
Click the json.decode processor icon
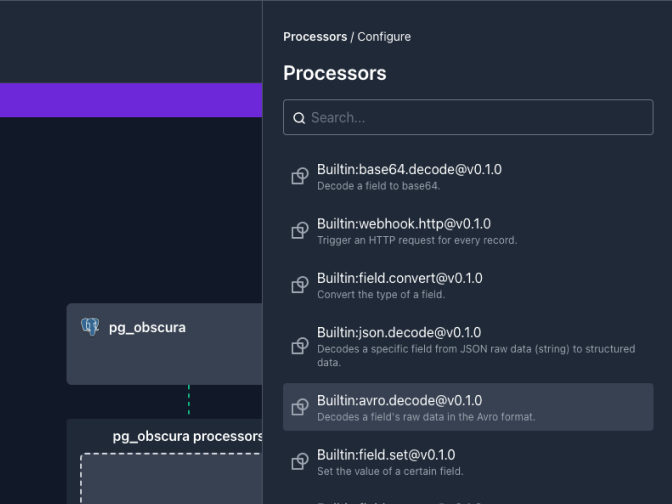coord(300,347)
